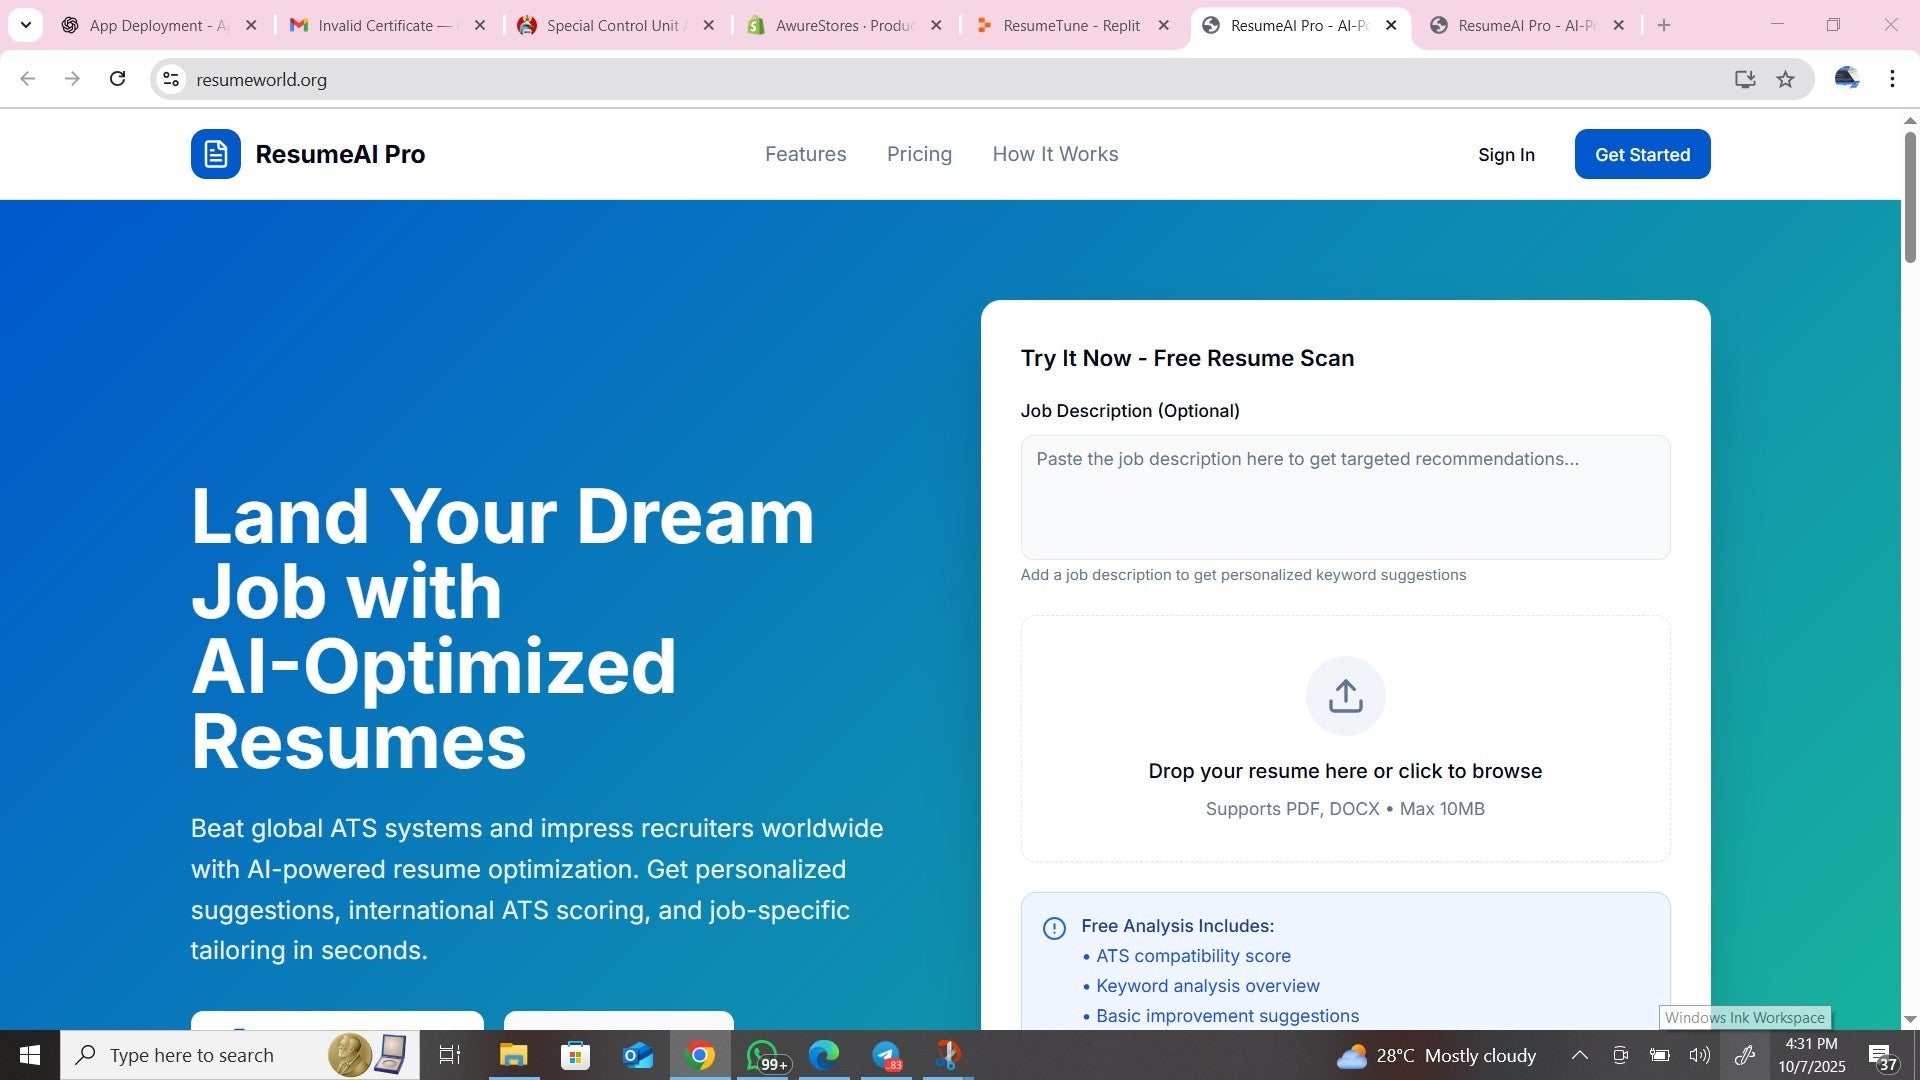Click inside the job description text area
The width and height of the screenshot is (1920, 1080).
pos(1344,497)
